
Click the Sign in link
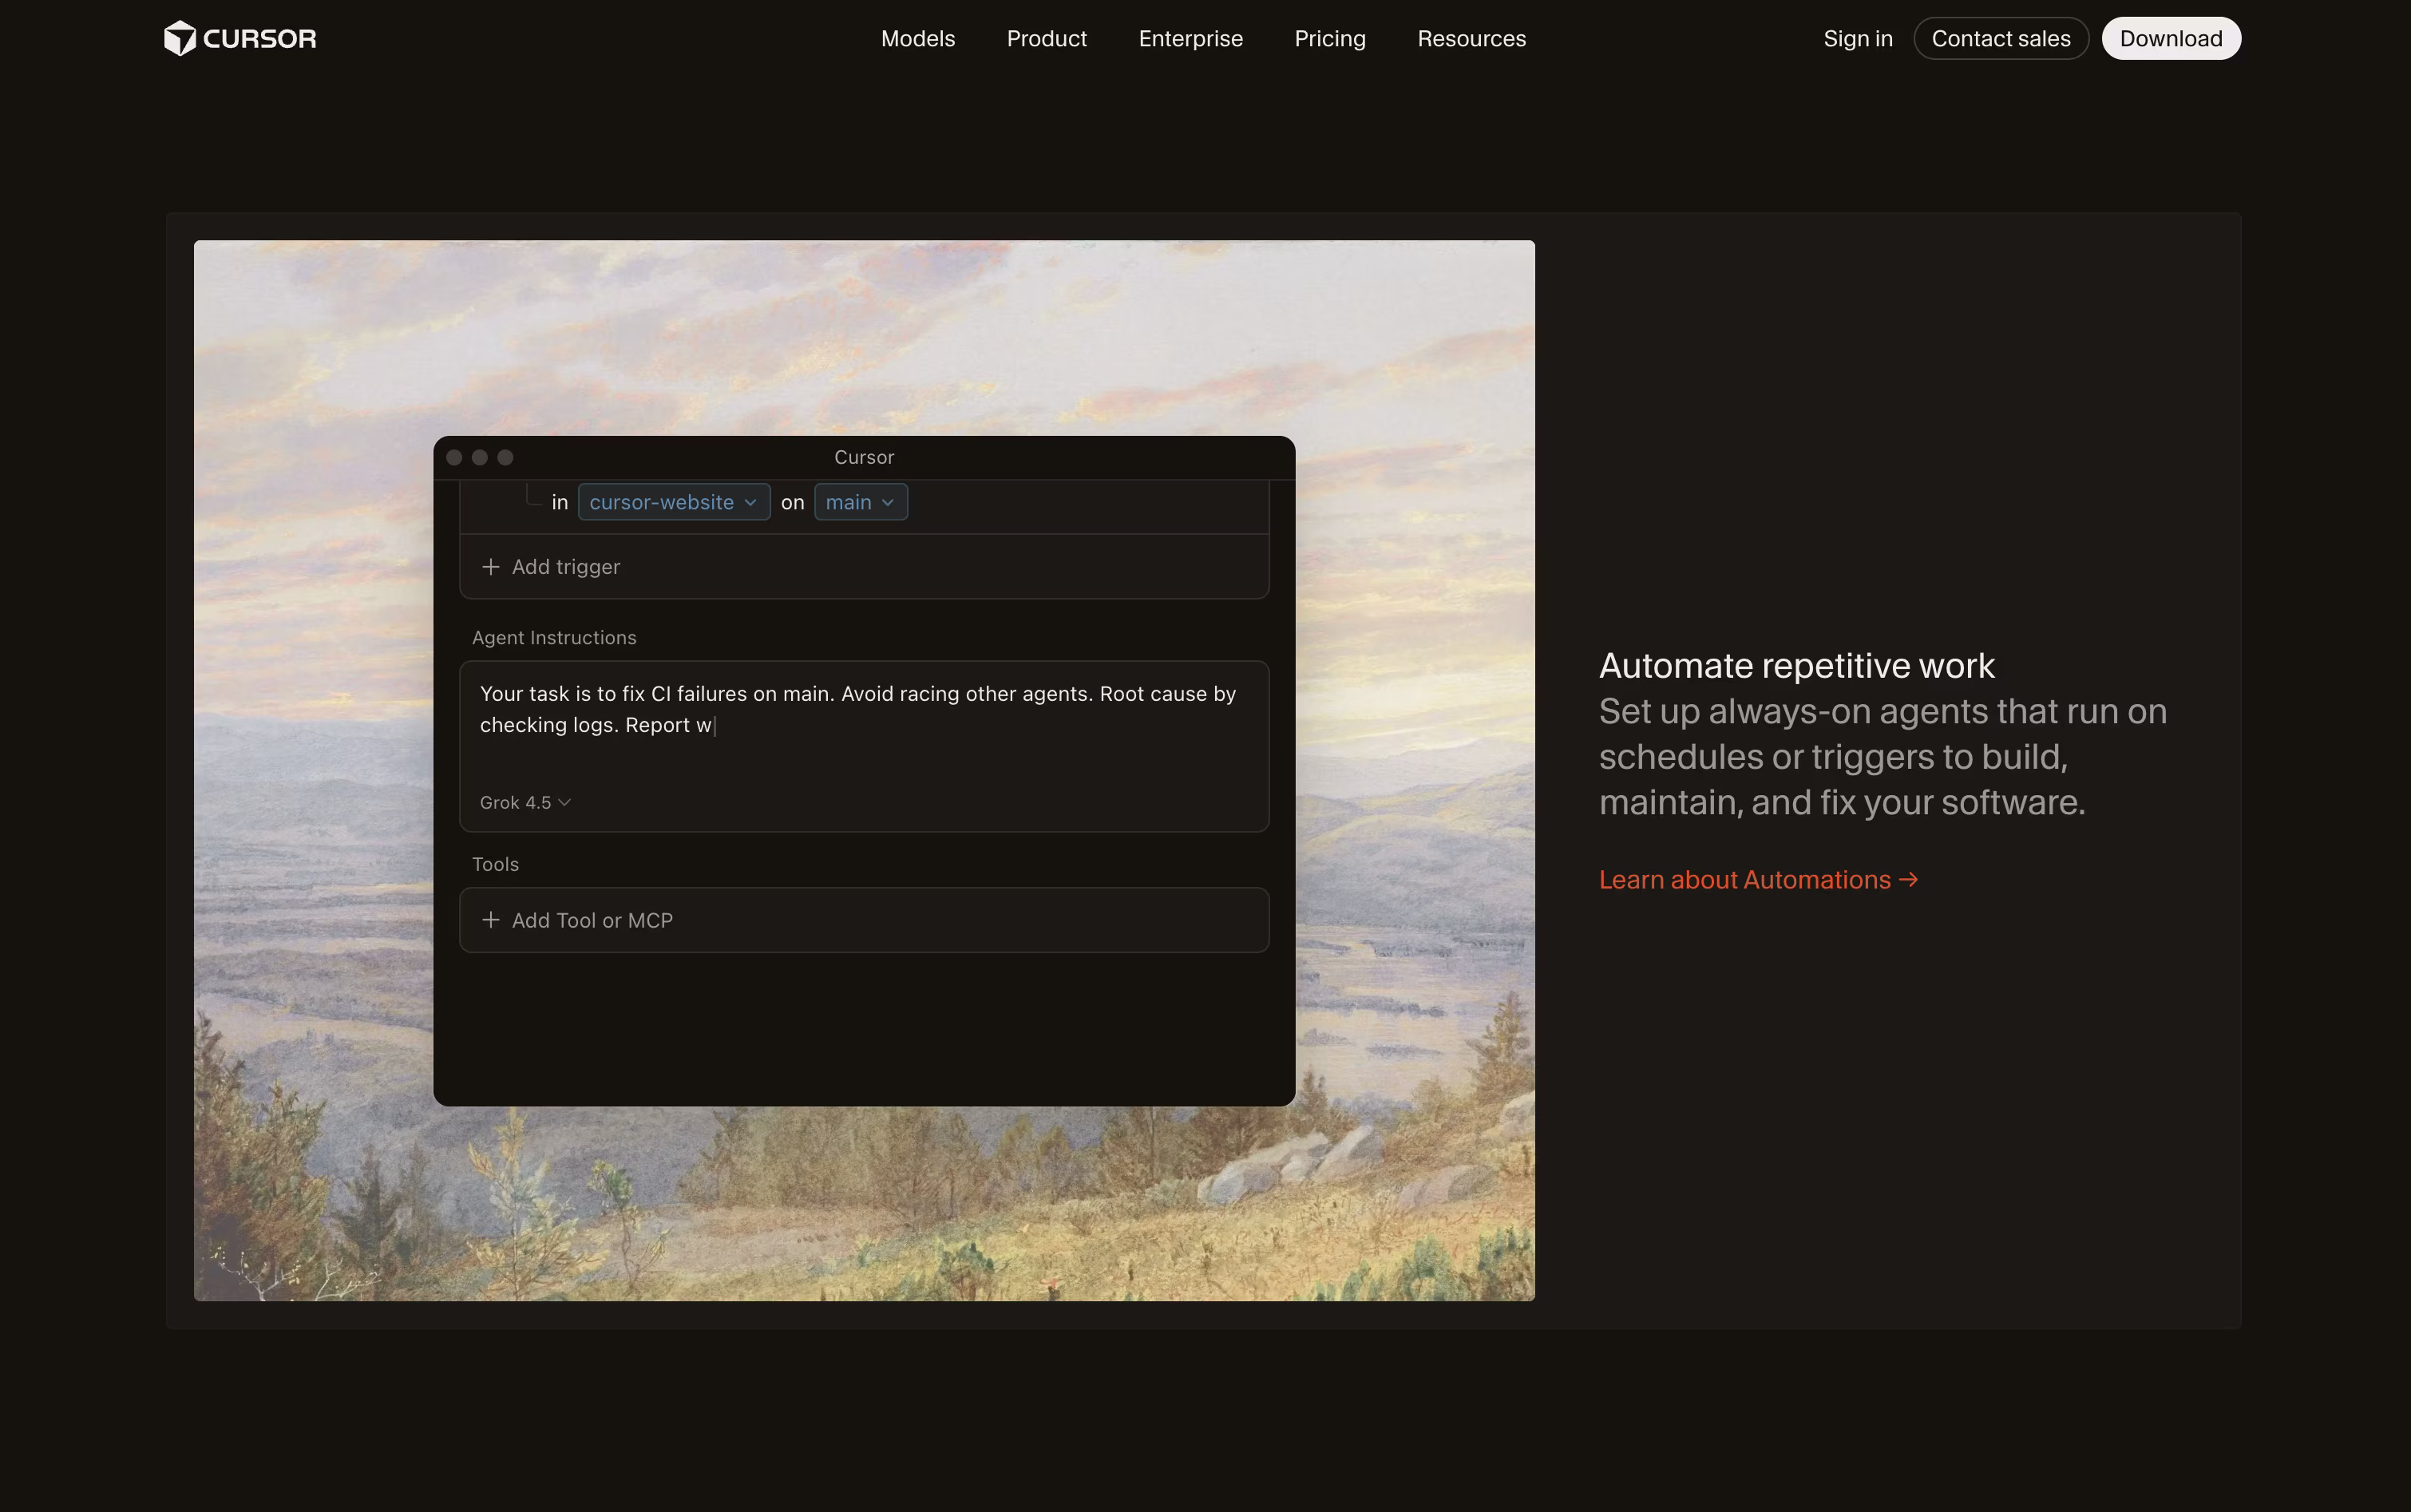(x=1857, y=38)
